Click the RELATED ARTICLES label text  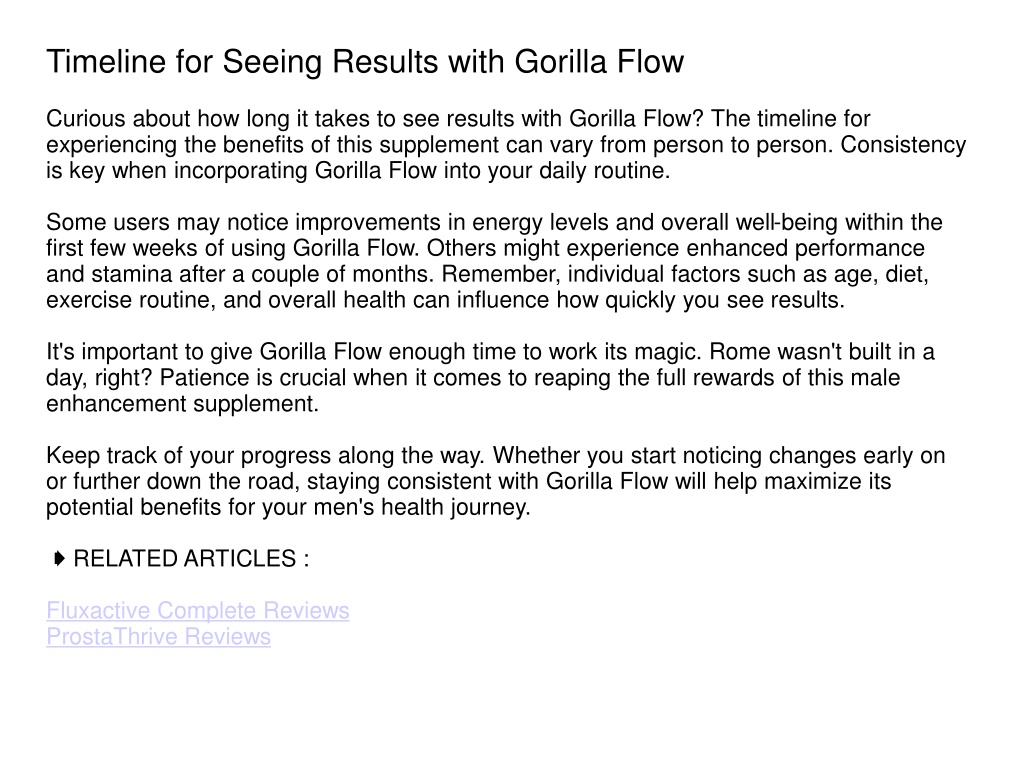(191, 559)
